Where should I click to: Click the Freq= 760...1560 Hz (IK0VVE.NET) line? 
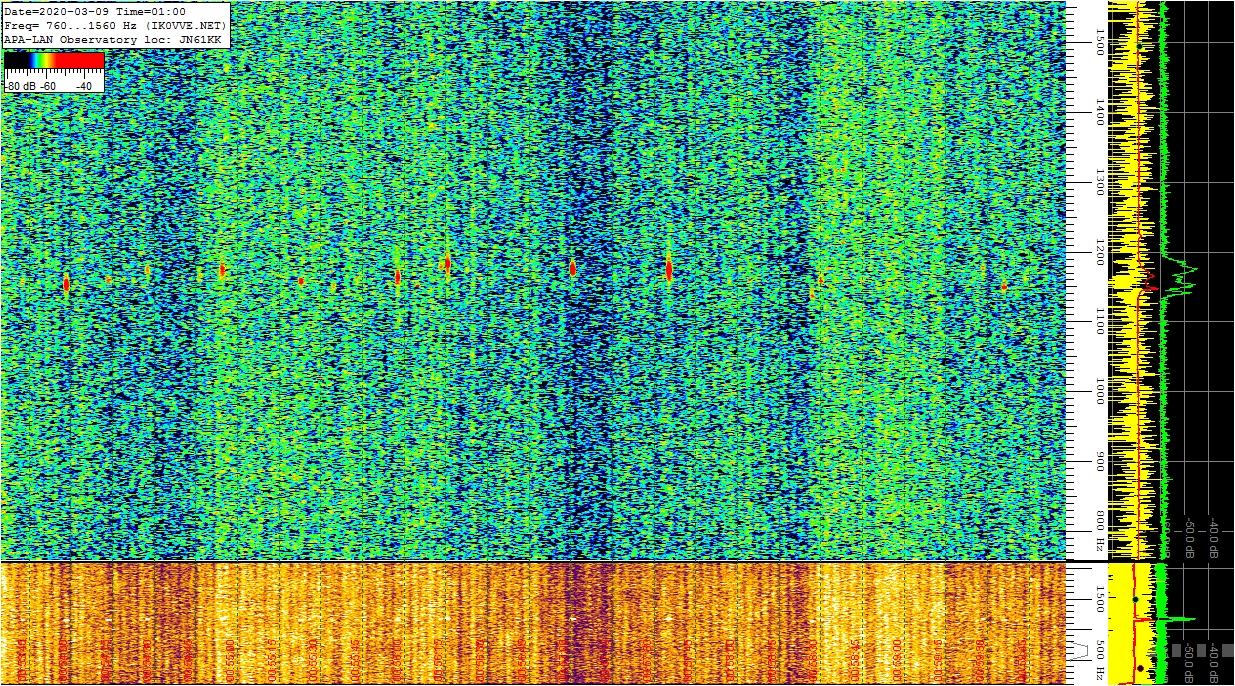[116, 25]
